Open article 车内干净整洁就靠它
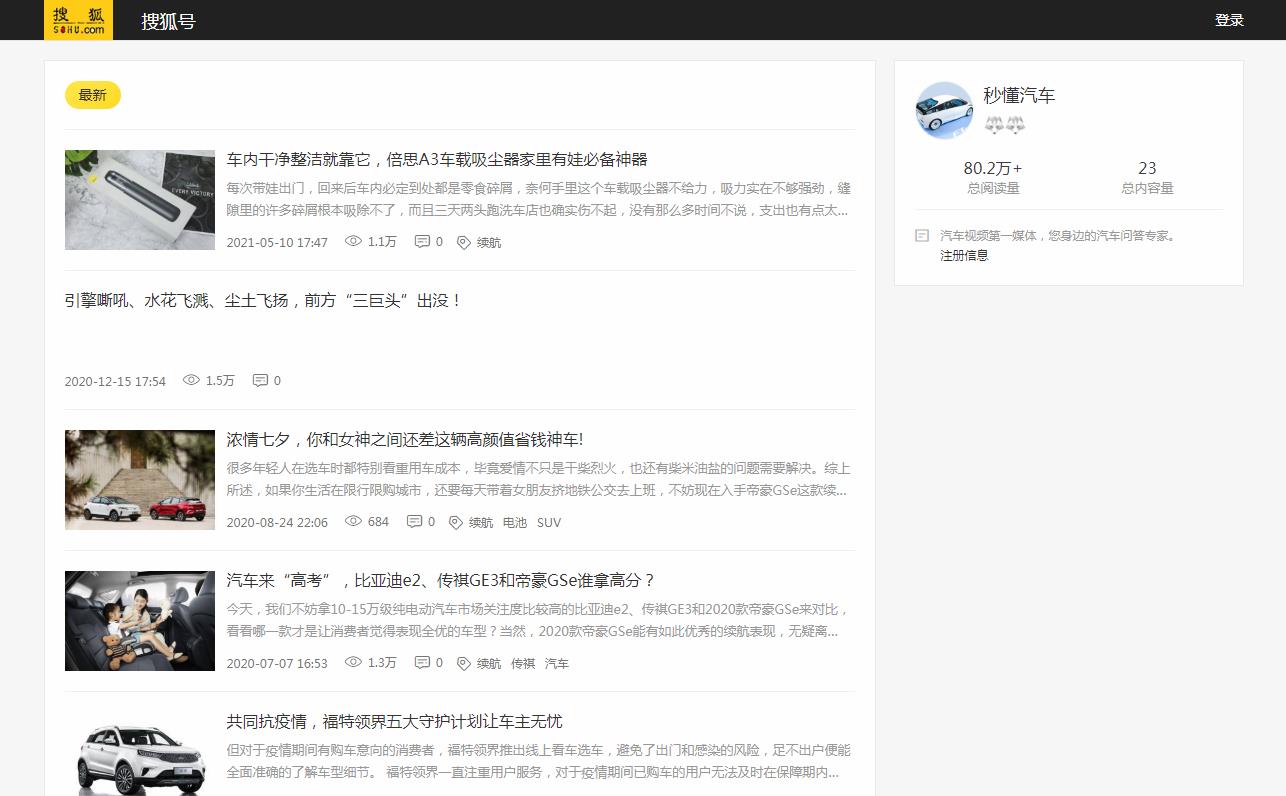The width and height of the screenshot is (1286, 796). pyautogui.click(x=437, y=159)
